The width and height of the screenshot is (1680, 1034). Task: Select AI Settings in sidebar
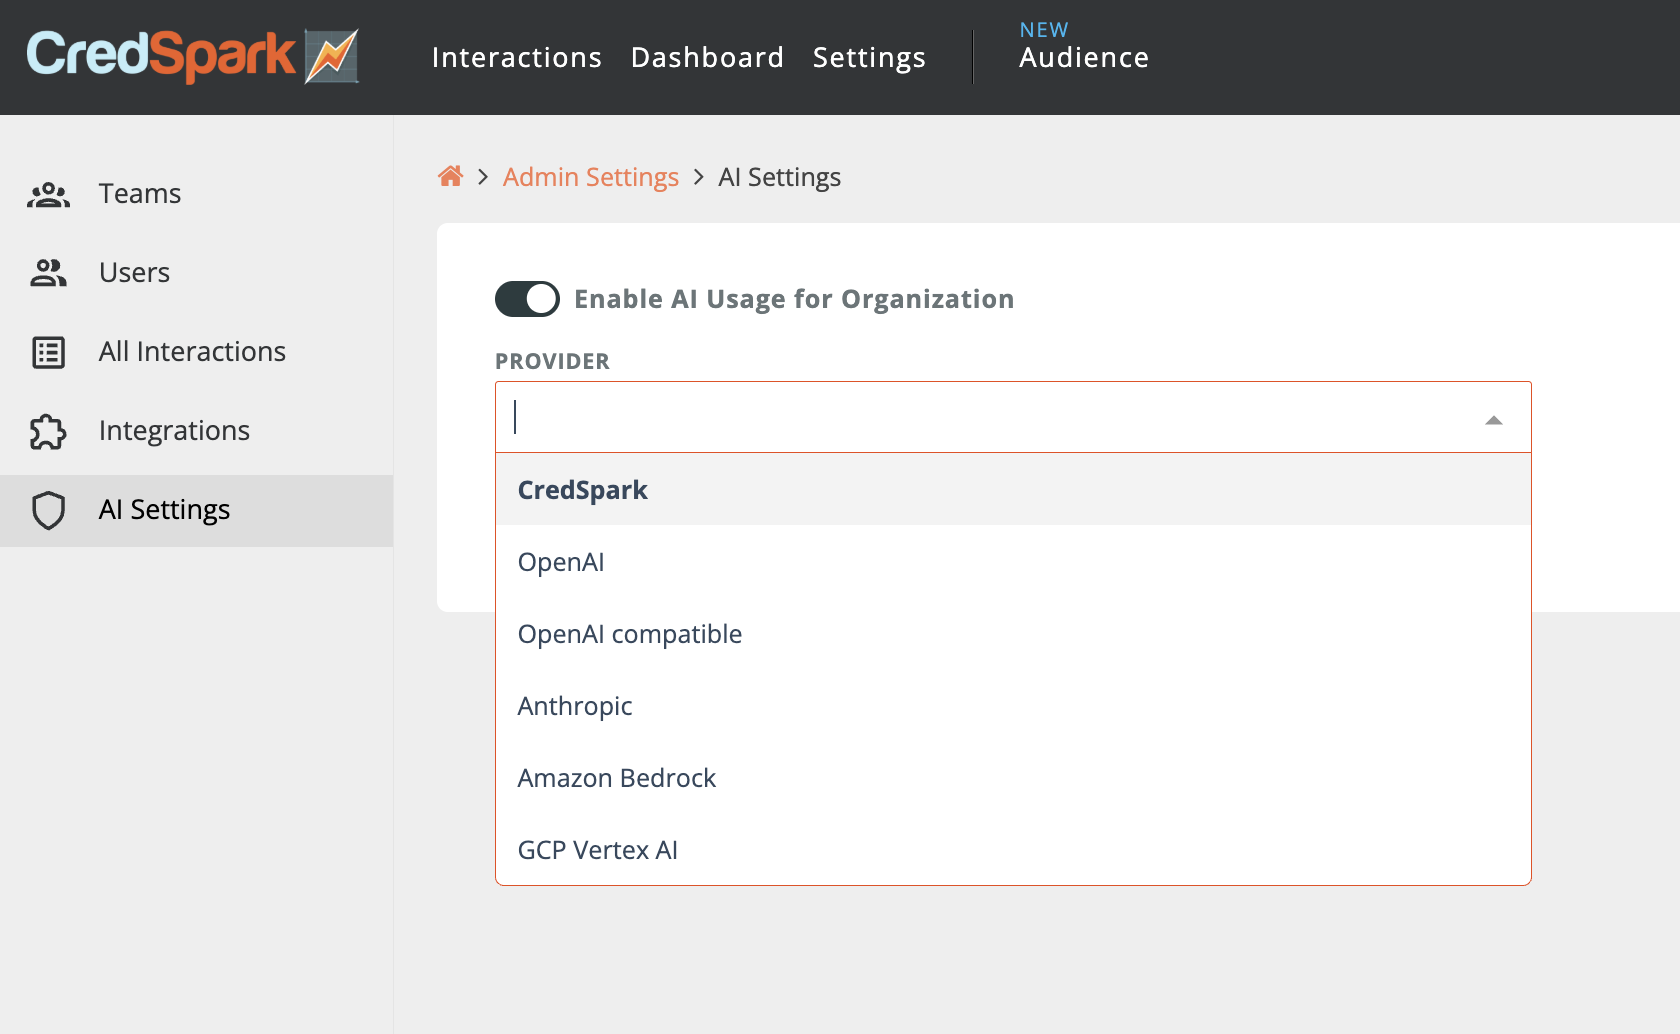[x=196, y=510]
